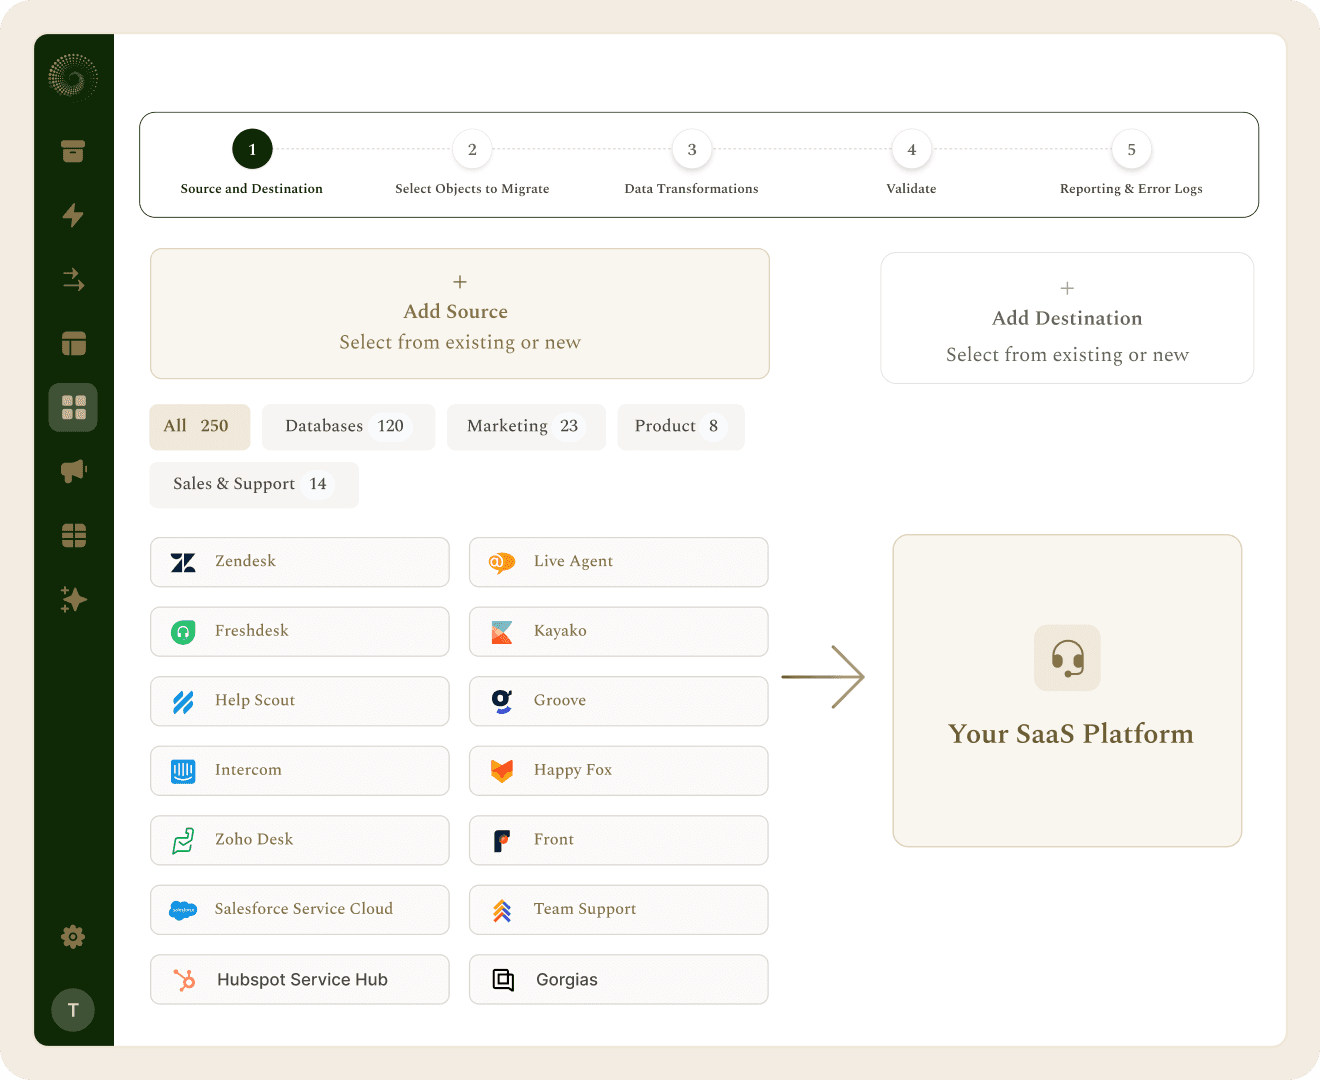Select Live Agent source option
This screenshot has height=1080, width=1320.
tap(619, 562)
